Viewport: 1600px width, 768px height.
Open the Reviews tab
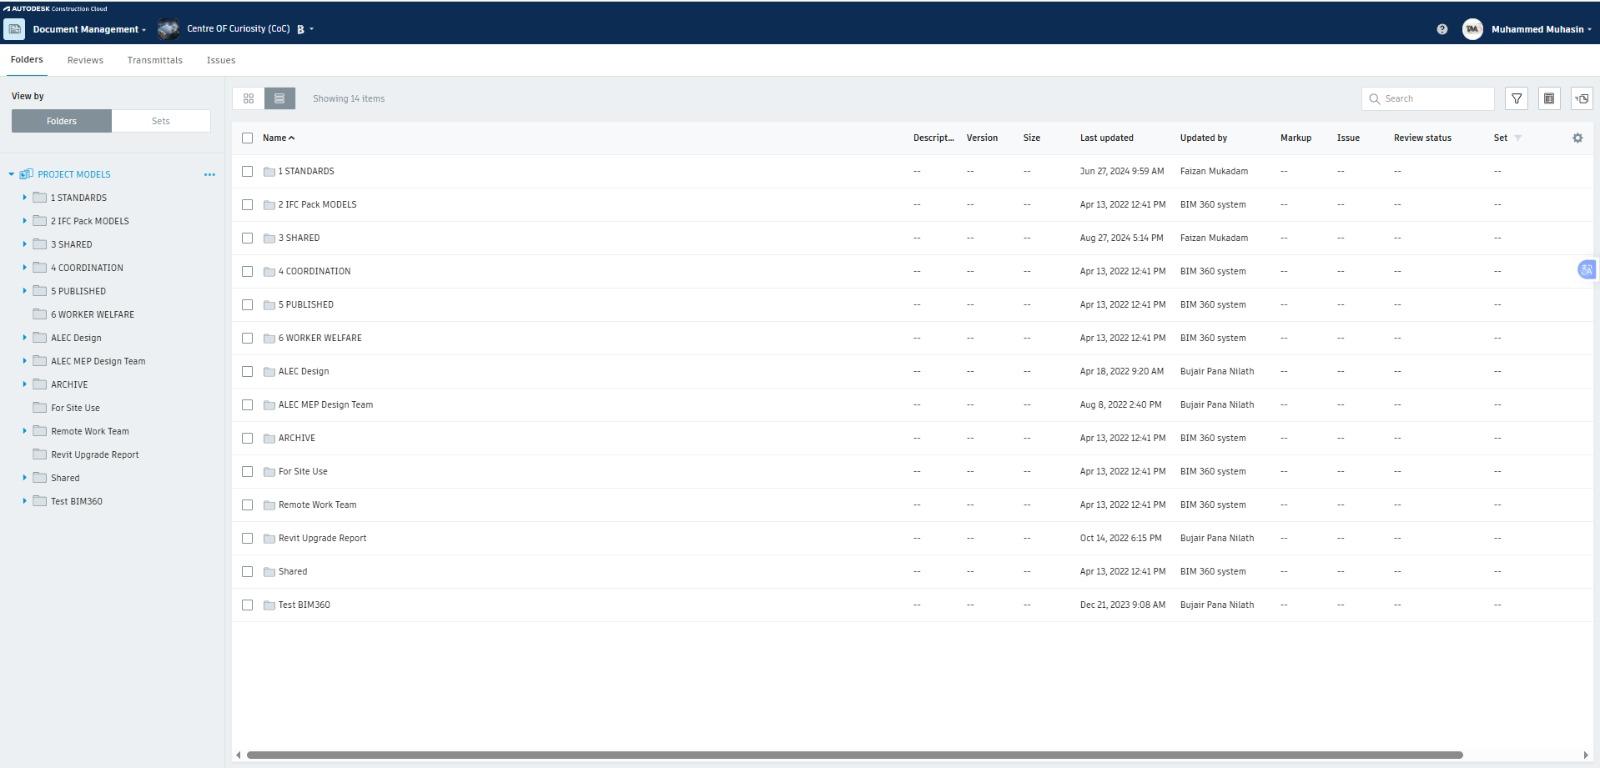coord(85,60)
